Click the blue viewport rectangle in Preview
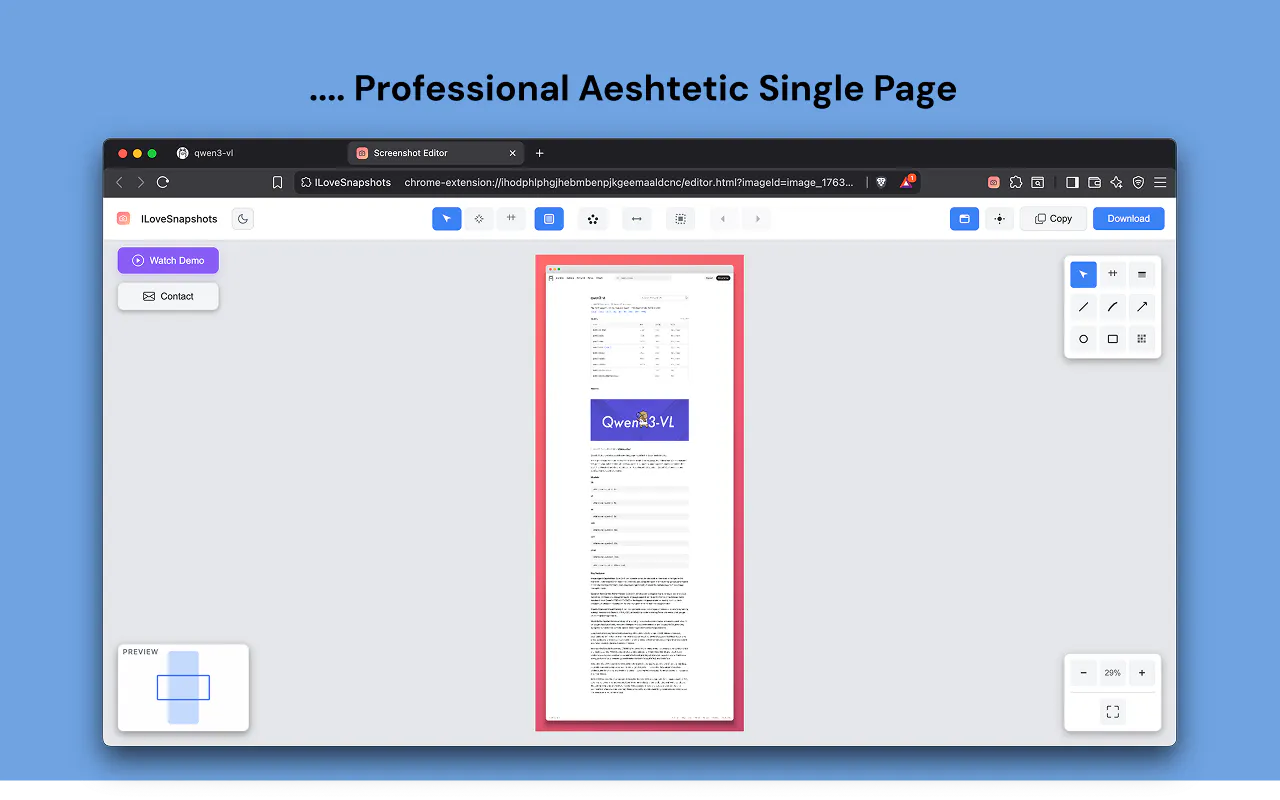The image size is (1280, 800). tap(183, 687)
